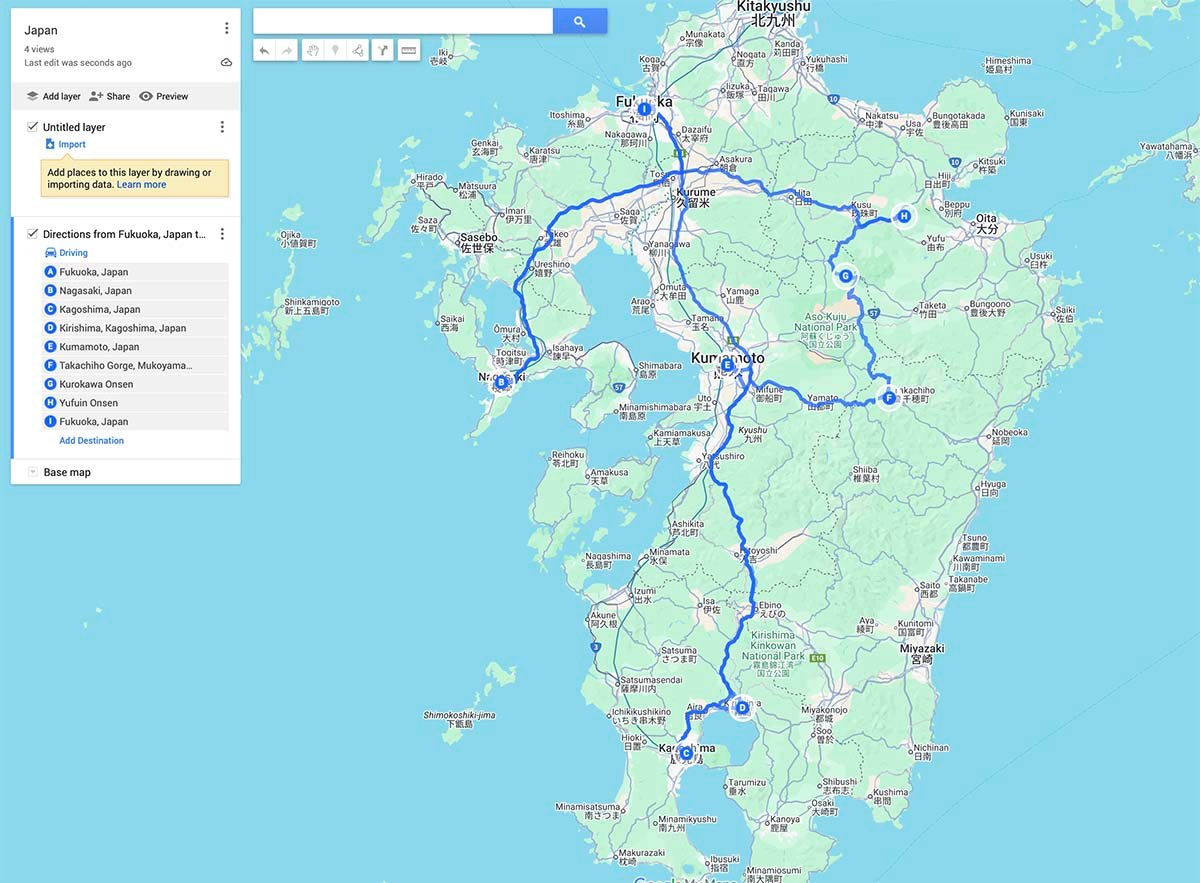1200x883 pixels.
Task: Open the Learn more link
Action: point(141,185)
